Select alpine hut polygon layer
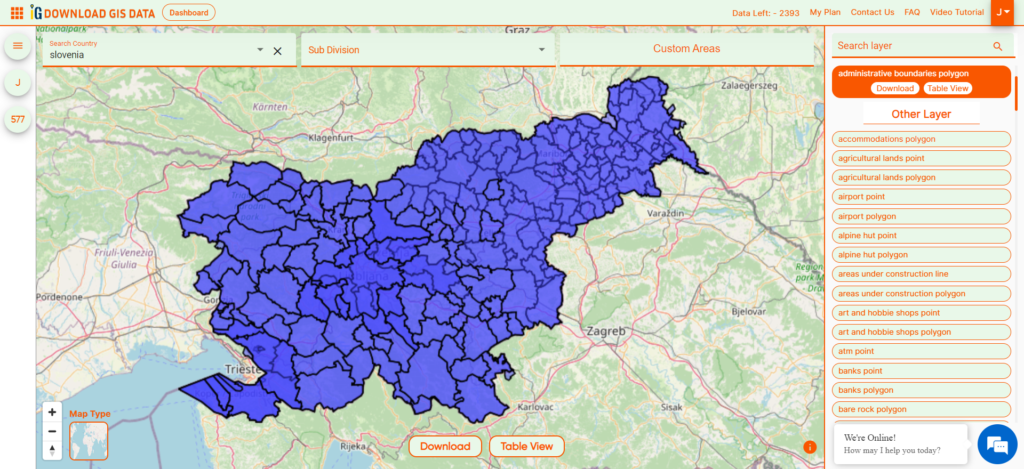This screenshot has height=469, width=1024. (921, 255)
